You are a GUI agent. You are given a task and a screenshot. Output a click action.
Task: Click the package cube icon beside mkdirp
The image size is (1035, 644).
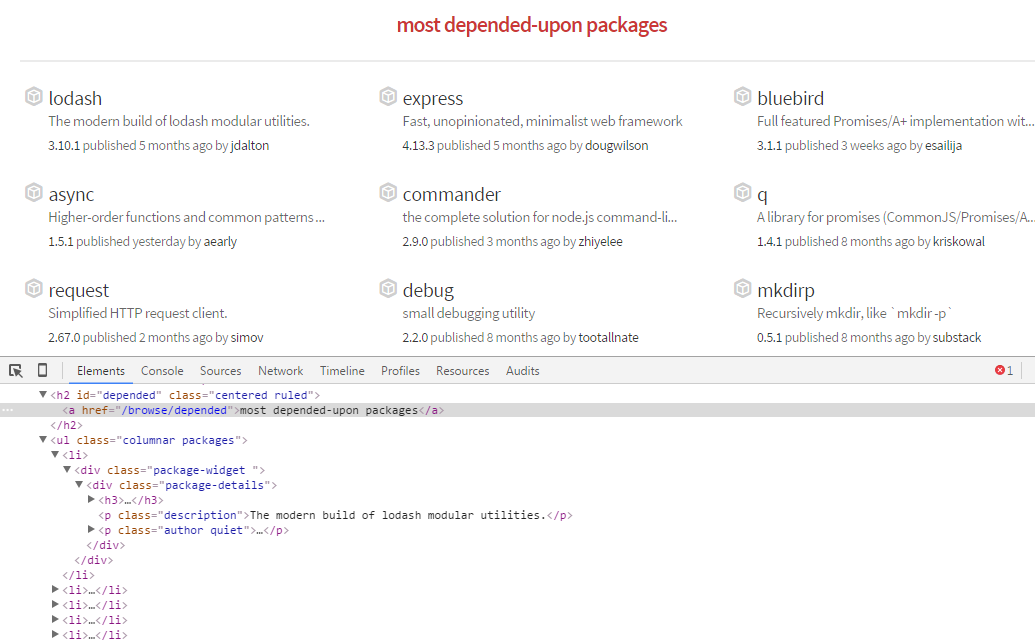tap(743, 289)
